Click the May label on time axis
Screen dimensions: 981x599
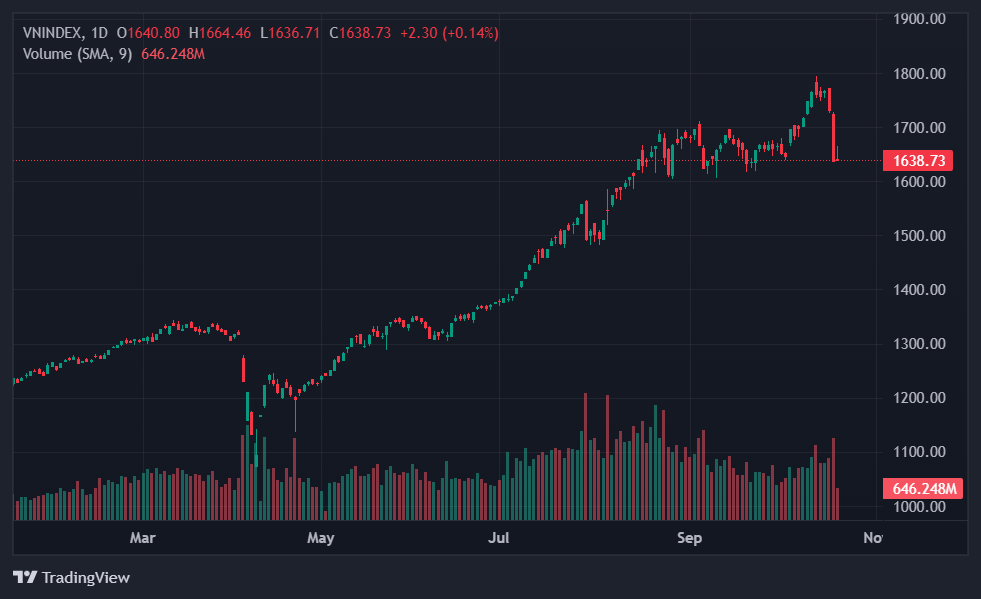(320, 538)
